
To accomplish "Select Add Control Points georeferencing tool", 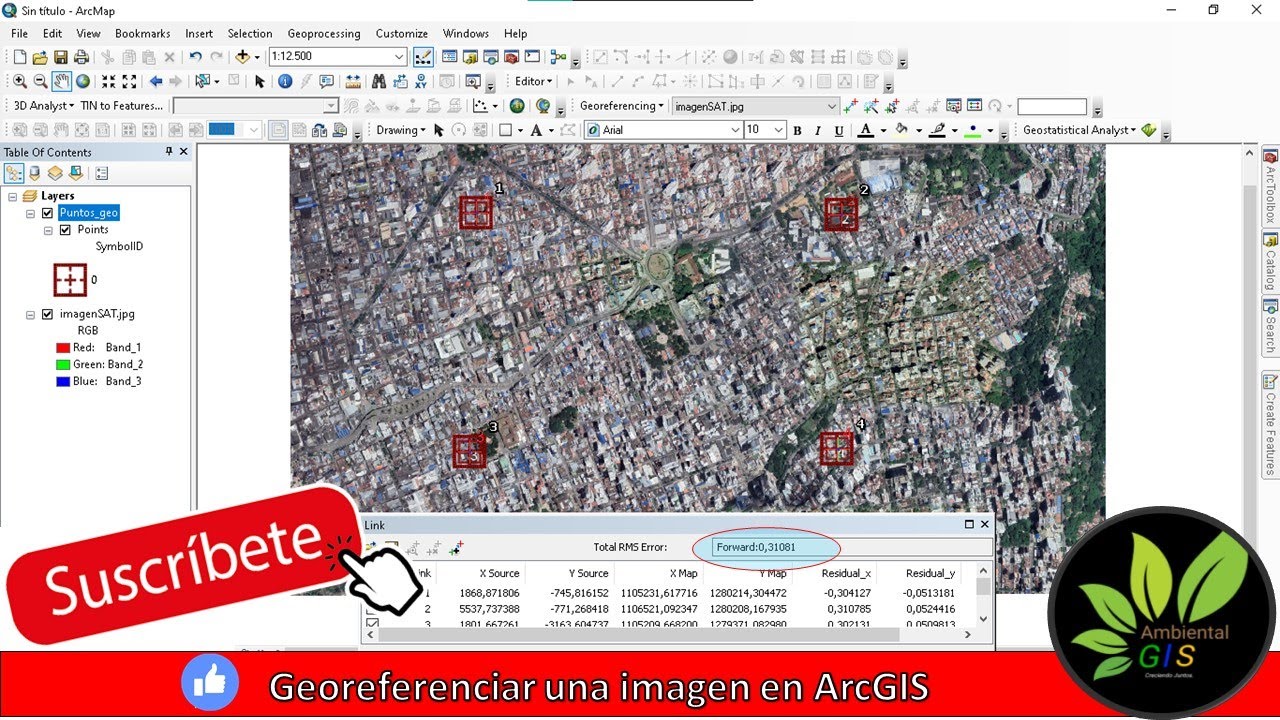I will pyautogui.click(x=850, y=105).
